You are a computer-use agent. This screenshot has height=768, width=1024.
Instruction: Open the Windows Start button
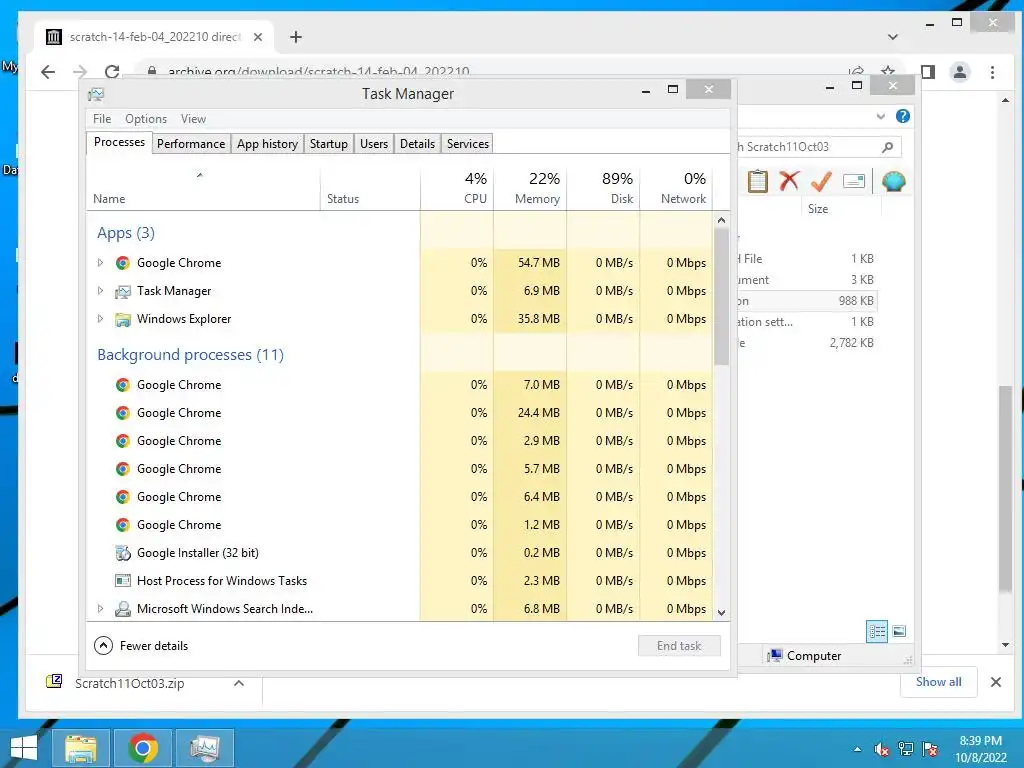click(24, 748)
